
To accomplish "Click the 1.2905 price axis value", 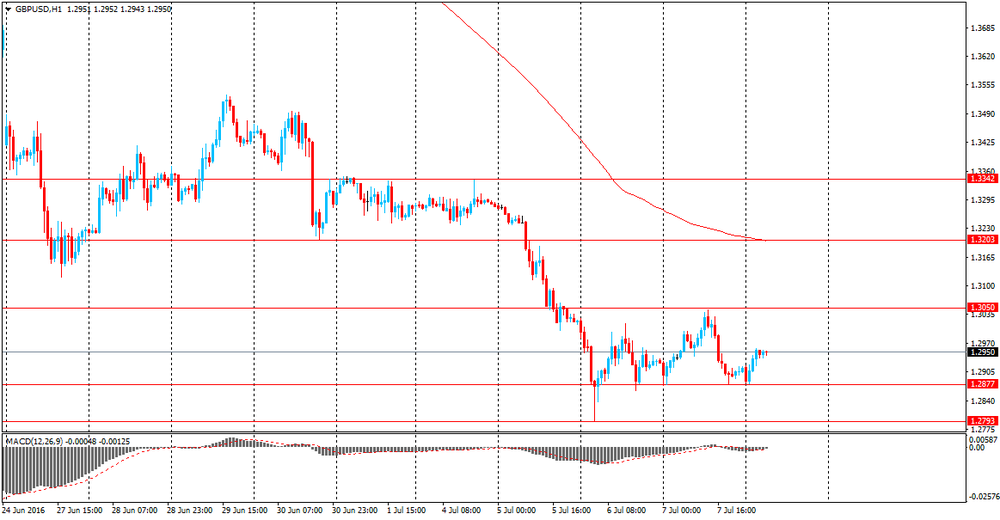I will 983,372.
